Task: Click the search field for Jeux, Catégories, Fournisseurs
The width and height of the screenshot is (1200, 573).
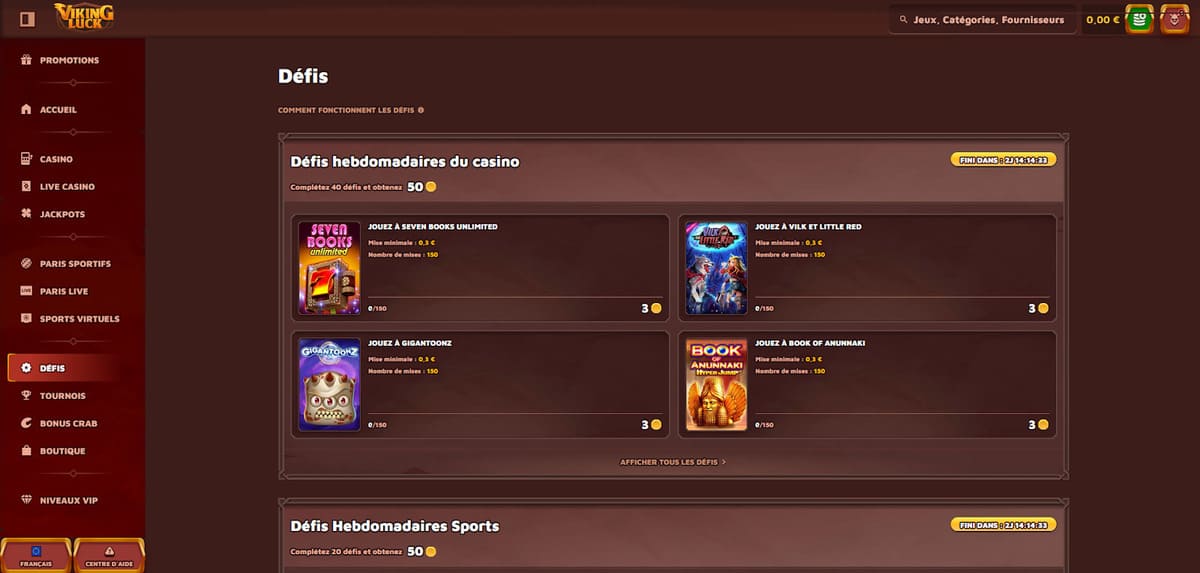Action: (983, 19)
